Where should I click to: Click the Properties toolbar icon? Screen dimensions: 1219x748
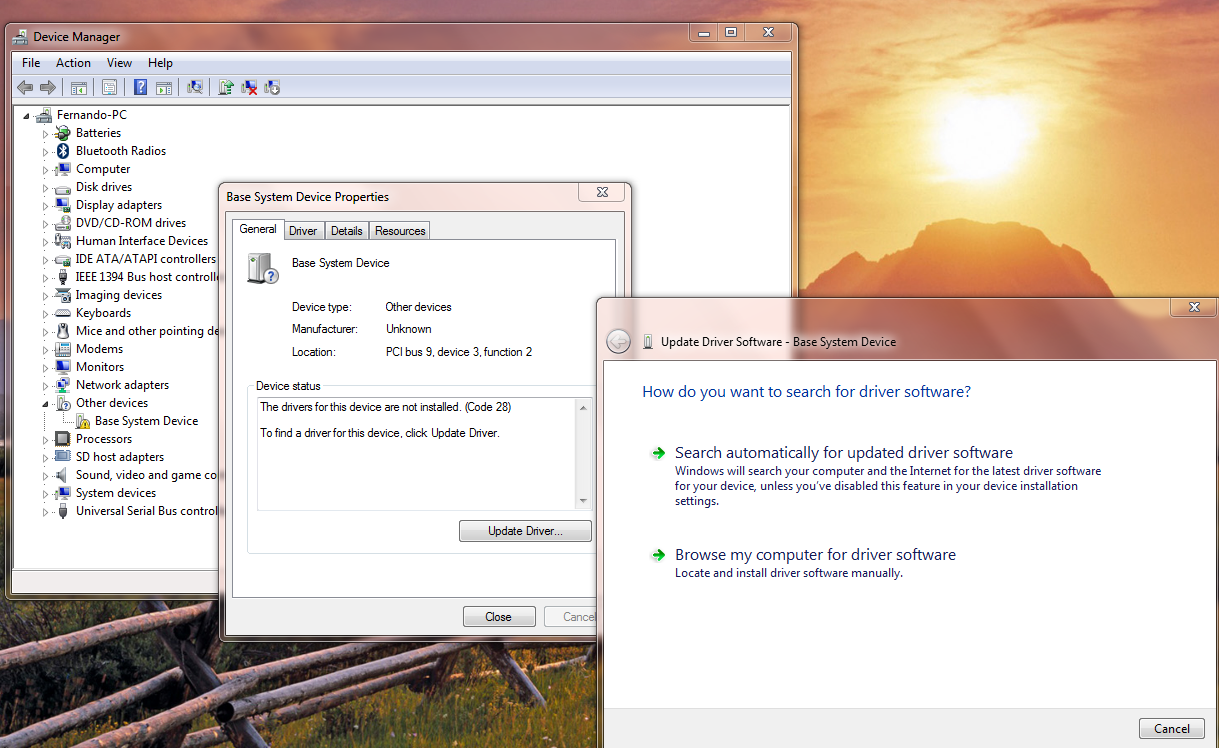coord(108,87)
